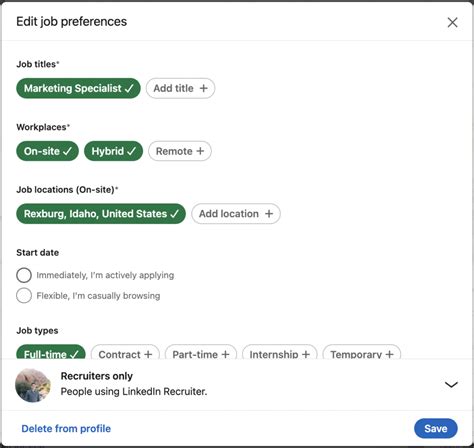The image size is (474, 448).
Task: Click the Edit job preferences title
Action: (x=72, y=22)
